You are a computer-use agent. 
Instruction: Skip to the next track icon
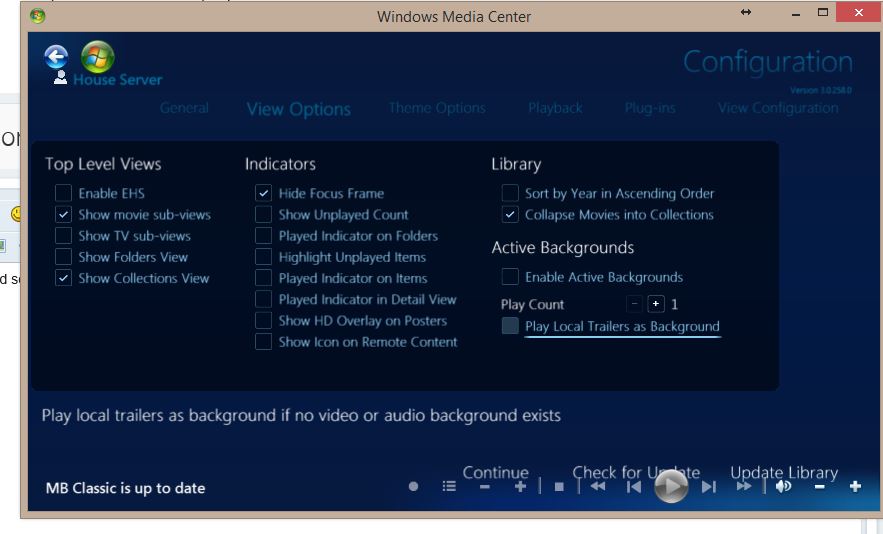[x=709, y=487]
